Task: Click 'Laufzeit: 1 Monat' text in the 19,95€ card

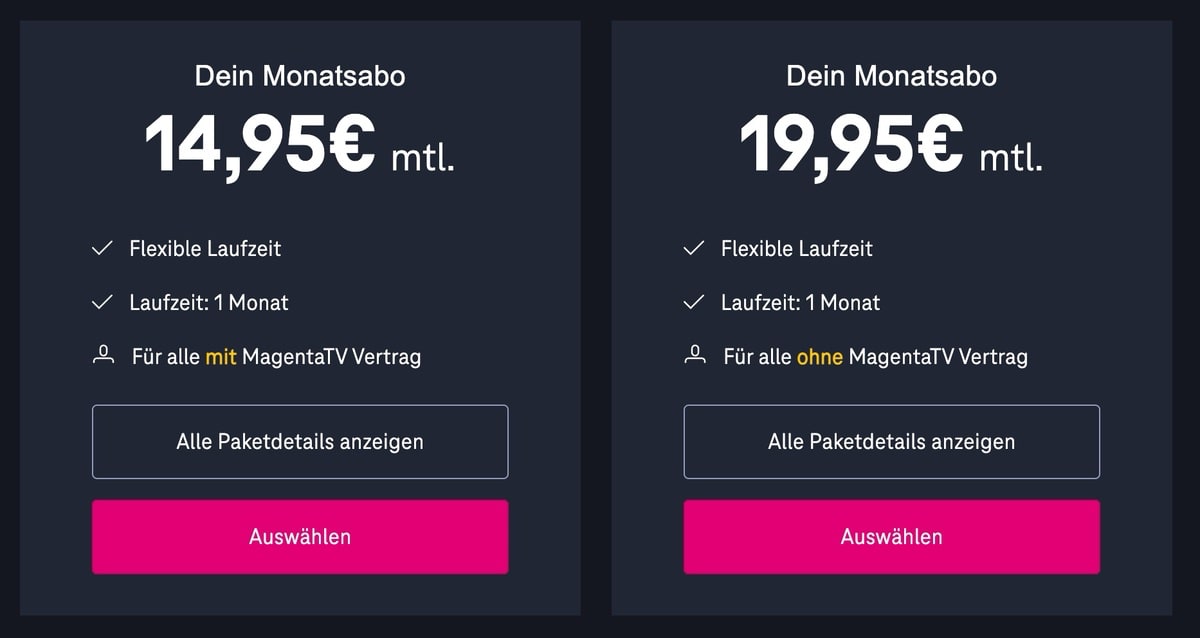Action: [x=801, y=303]
